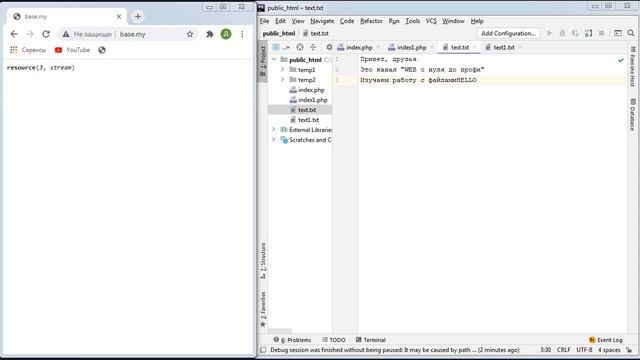This screenshot has height=360, width=640.
Task: Click the collapse all icon in Project panel
Action: [x=313, y=47]
